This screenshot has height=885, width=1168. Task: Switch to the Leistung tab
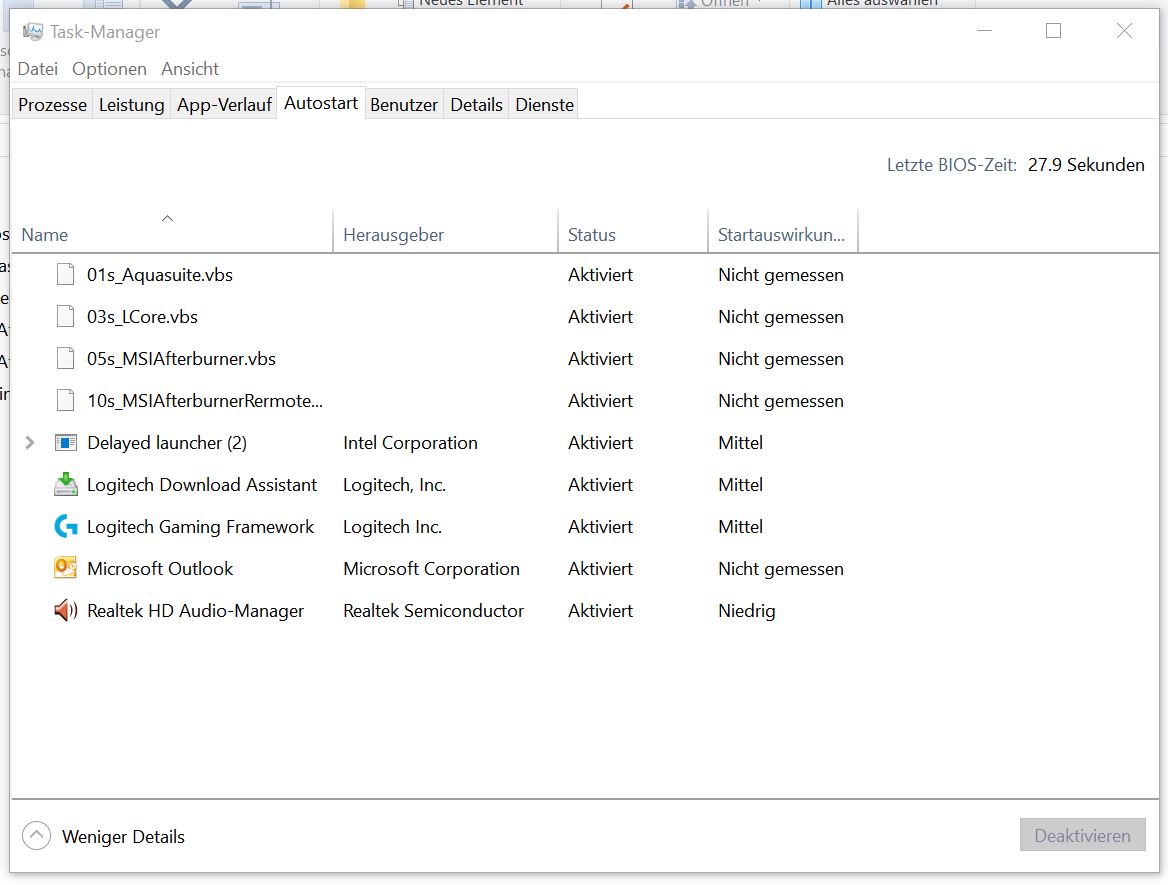tap(131, 104)
